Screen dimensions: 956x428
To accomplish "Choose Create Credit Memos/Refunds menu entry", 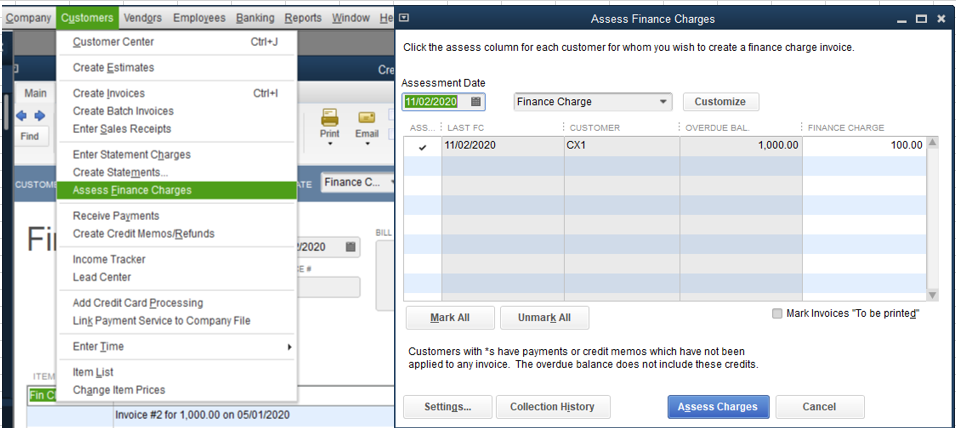I will click(143, 234).
